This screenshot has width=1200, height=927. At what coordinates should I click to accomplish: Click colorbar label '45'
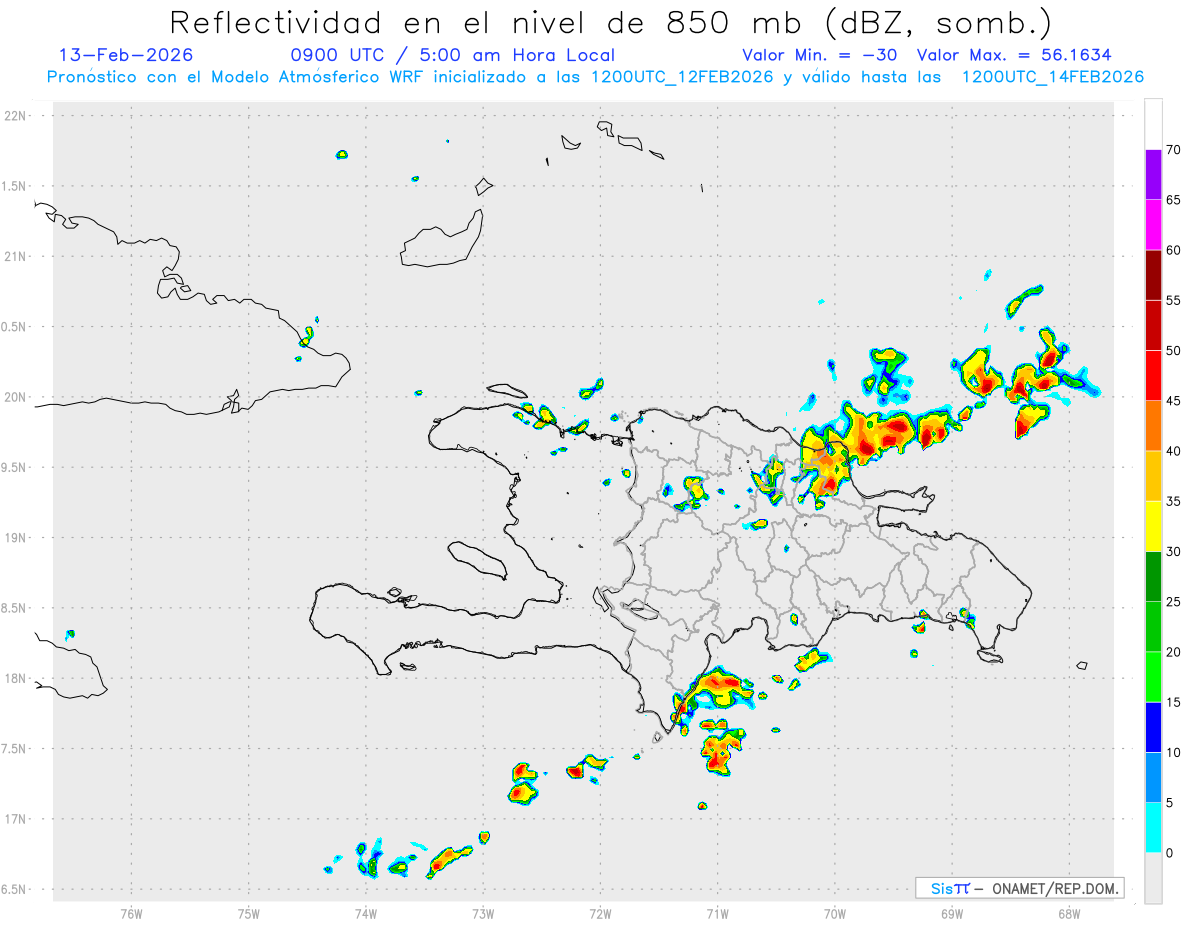pos(1173,401)
